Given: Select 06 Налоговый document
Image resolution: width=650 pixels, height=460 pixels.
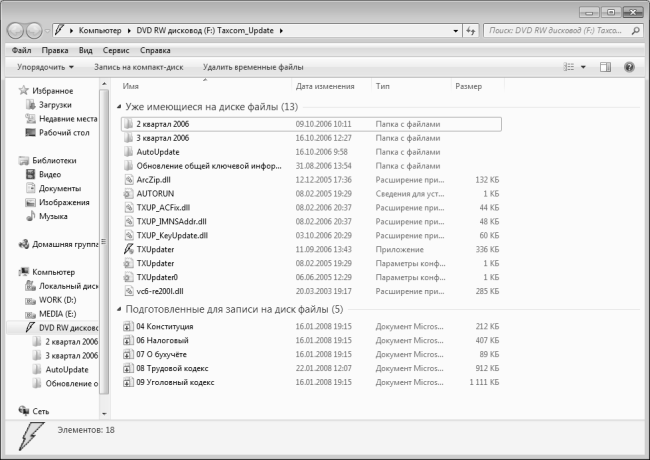Looking at the screenshot, I should click(311, 340).
